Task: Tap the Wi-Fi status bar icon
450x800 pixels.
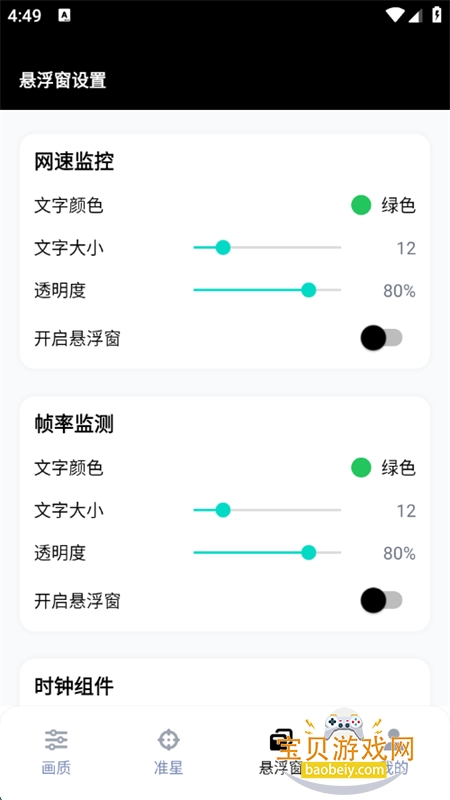Action: pos(394,15)
